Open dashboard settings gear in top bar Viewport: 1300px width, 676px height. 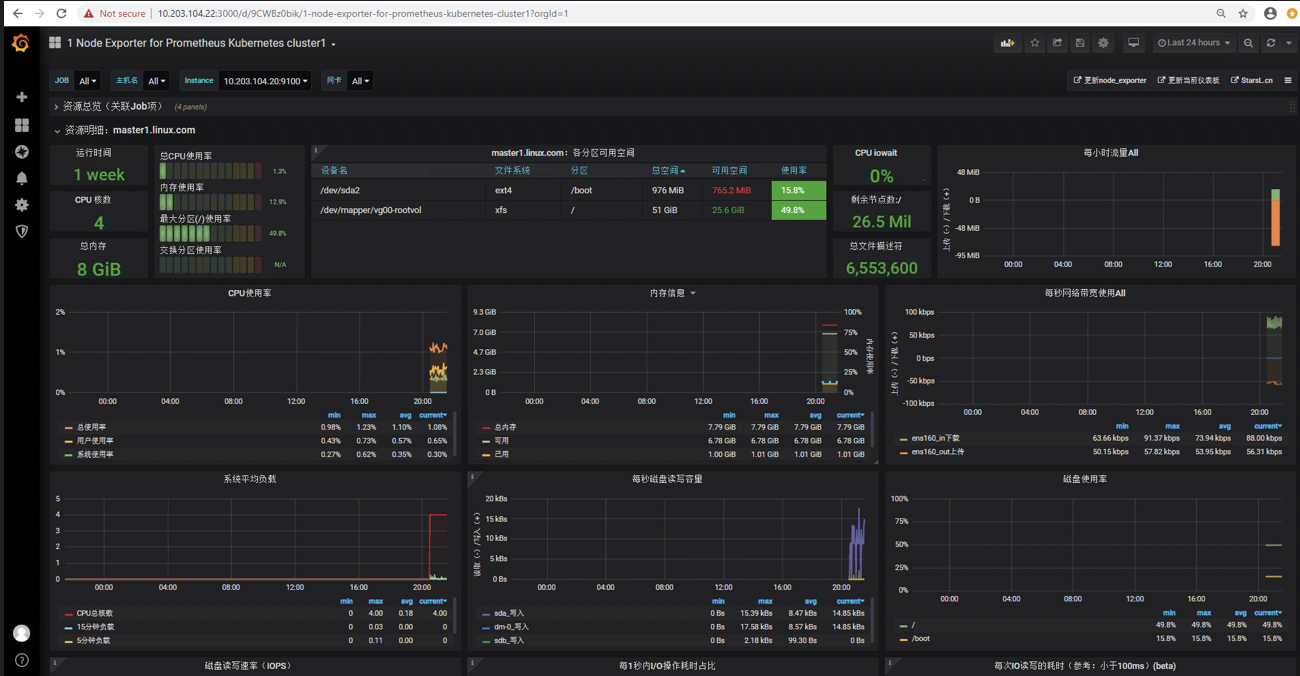tap(1103, 43)
